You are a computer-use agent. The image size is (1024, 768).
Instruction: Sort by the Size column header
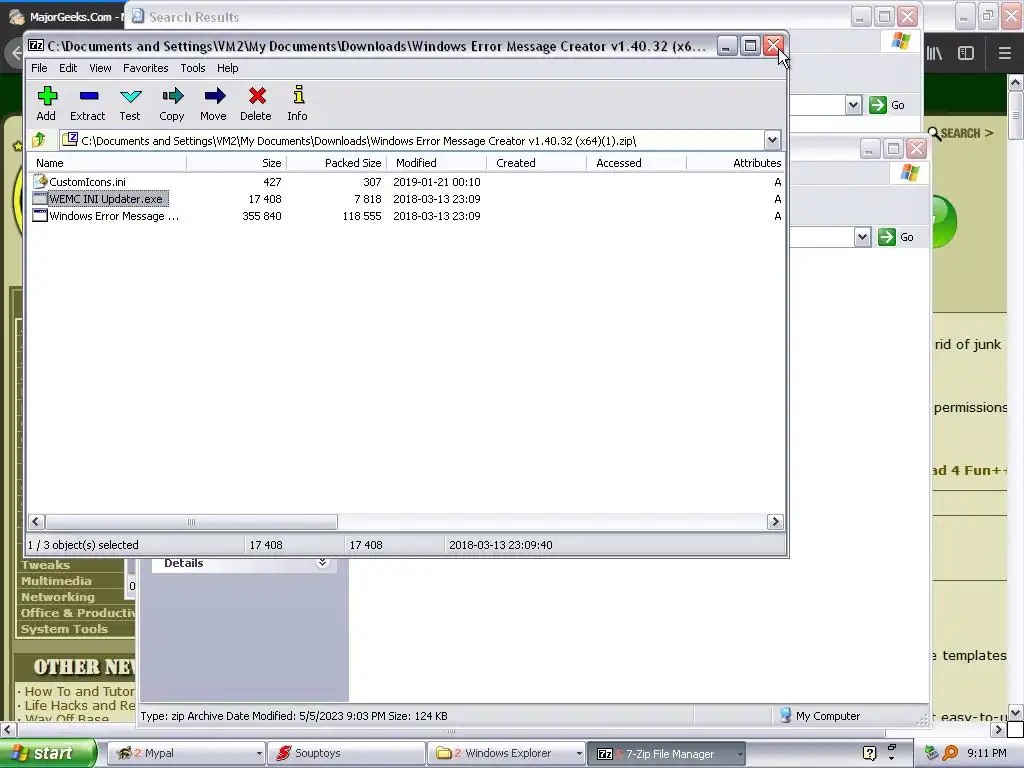click(236, 163)
